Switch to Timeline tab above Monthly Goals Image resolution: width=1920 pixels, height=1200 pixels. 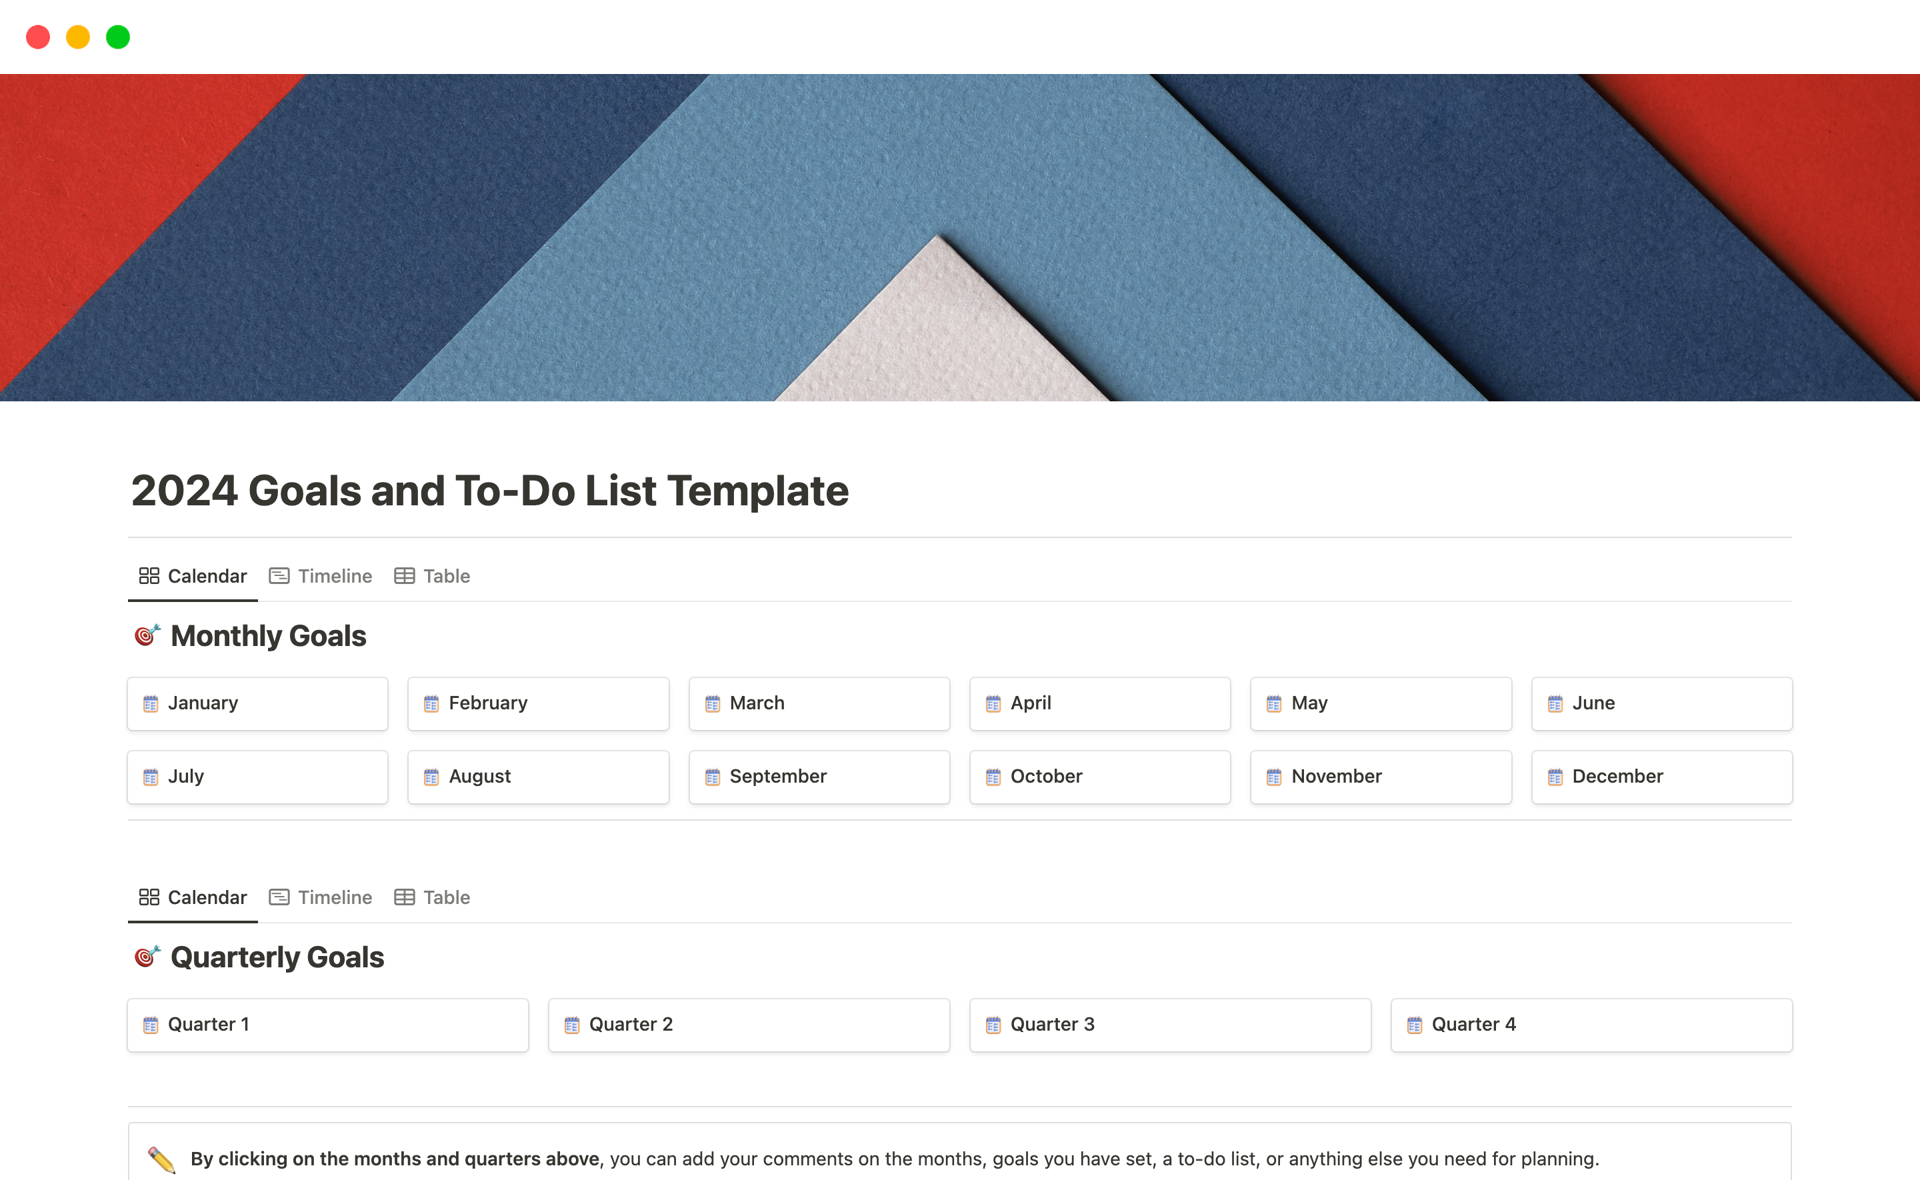(x=321, y=576)
